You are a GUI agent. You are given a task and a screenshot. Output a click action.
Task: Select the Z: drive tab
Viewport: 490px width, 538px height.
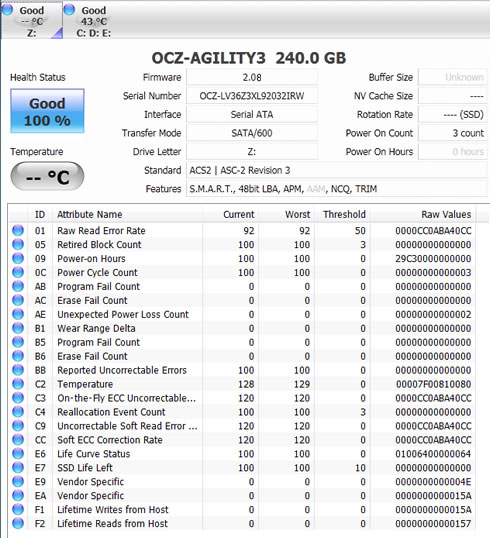(32, 21)
